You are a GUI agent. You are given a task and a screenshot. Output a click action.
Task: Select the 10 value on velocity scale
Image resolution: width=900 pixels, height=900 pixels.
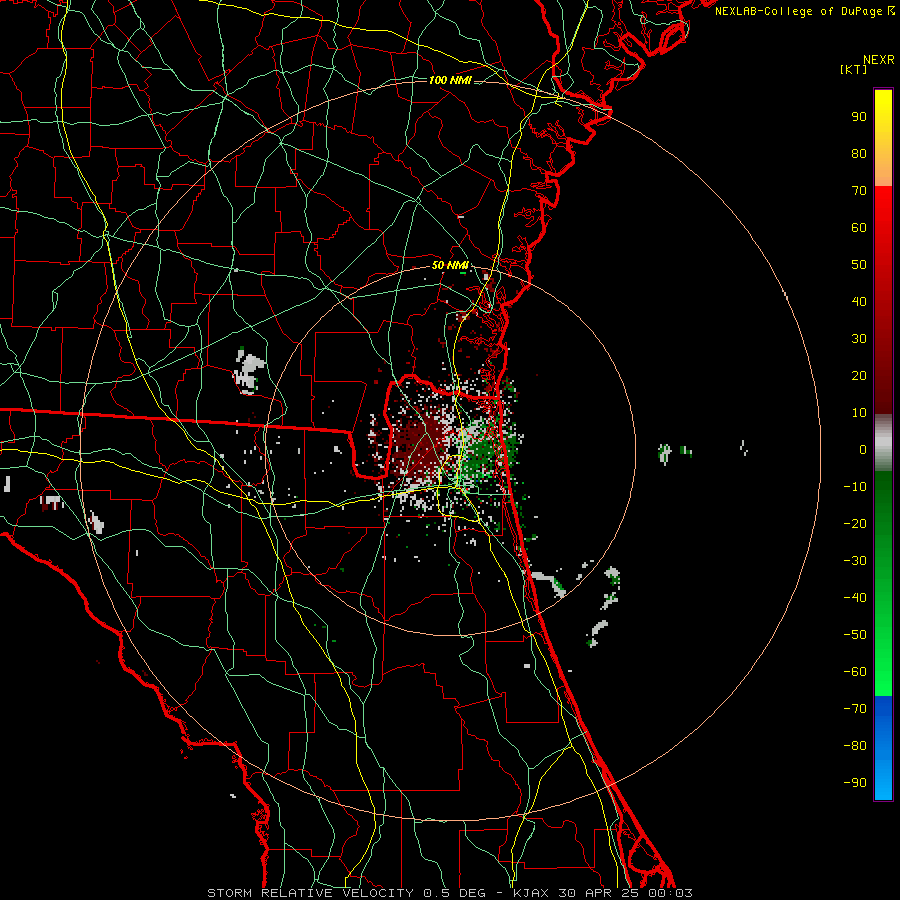[x=859, y=413]
